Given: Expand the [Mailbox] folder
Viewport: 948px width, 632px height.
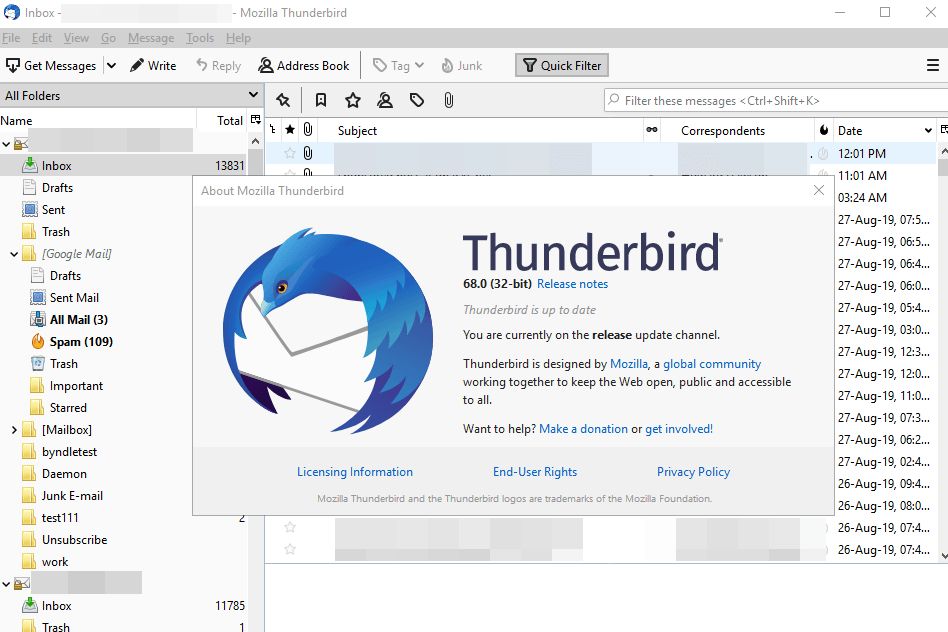Looking at the screenshot, I should coord(14,430).
